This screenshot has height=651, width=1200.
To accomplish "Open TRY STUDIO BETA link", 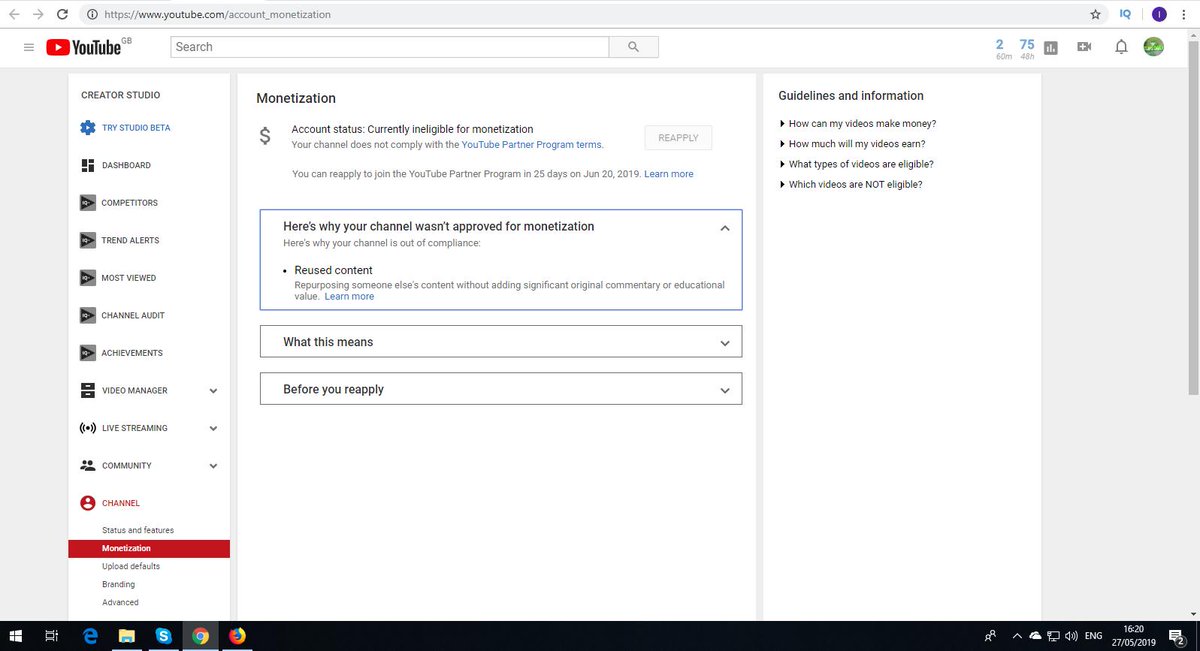I will coord(136,128).
